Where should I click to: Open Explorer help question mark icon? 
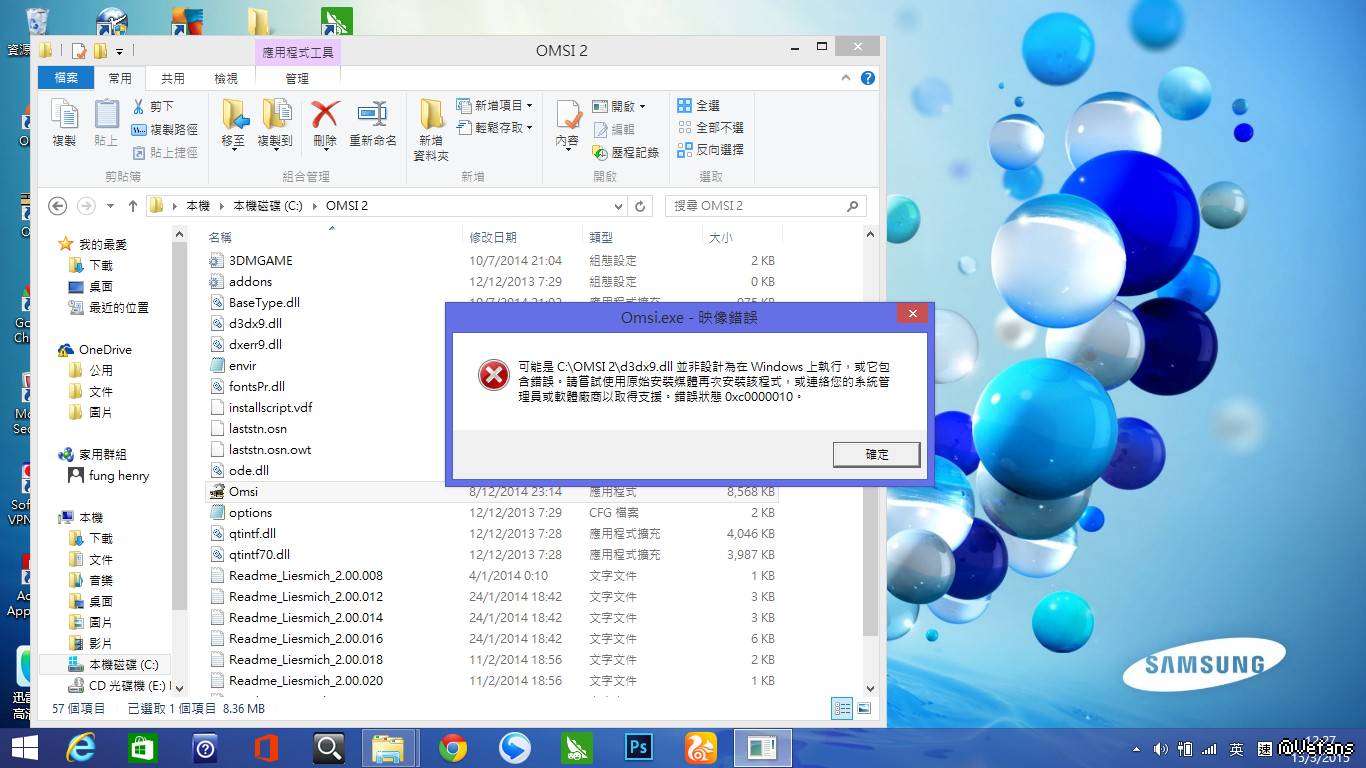868,78
